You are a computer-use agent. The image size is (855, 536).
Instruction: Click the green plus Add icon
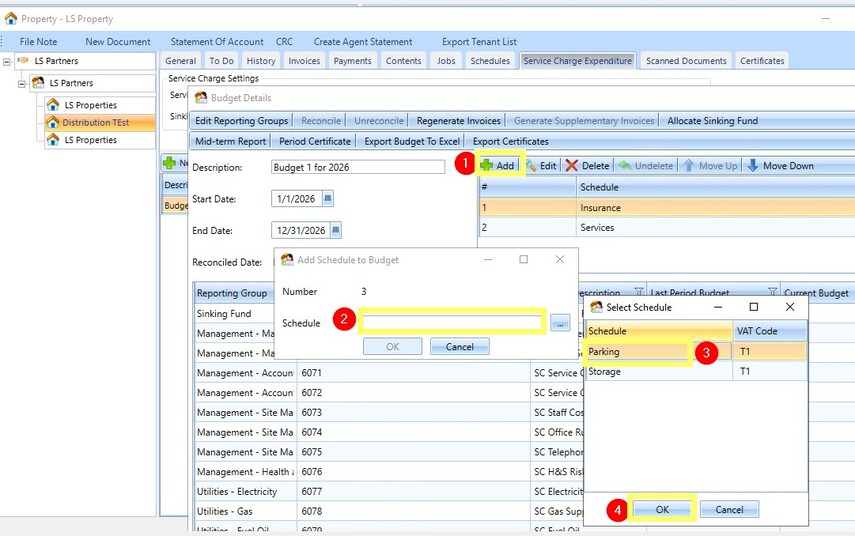[x=486, y=165]
